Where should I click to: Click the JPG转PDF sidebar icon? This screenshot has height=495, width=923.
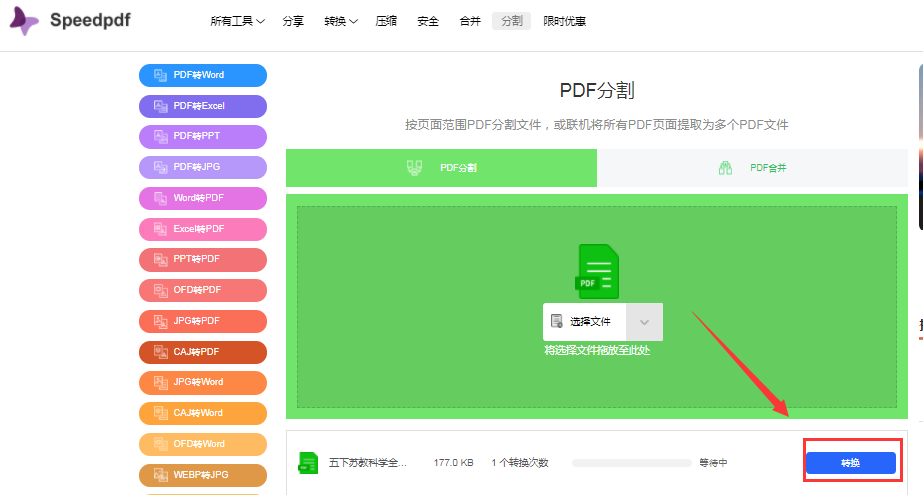160,321
